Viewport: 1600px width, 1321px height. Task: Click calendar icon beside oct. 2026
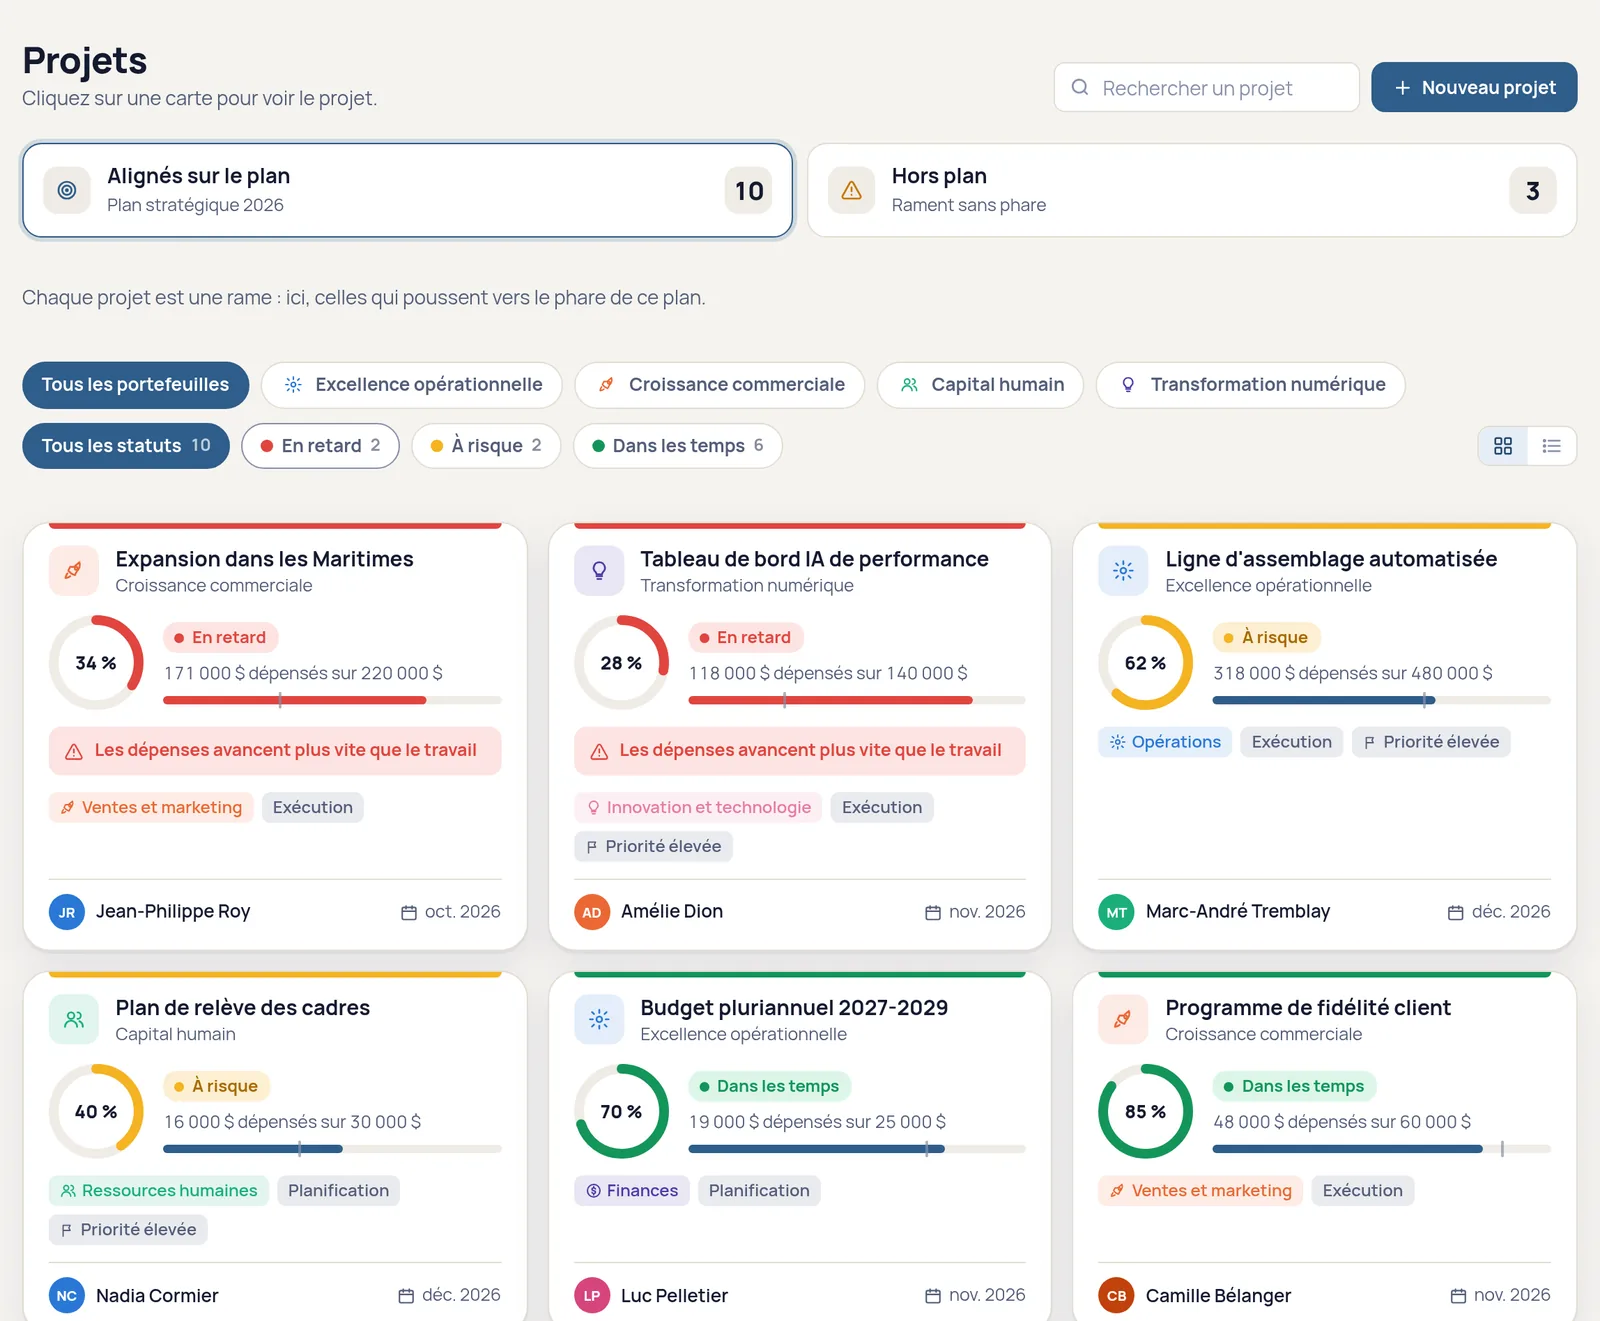pos(409,913)
